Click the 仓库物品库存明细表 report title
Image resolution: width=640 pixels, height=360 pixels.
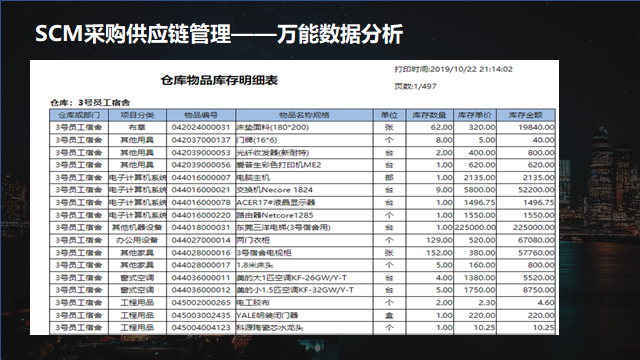[219, 80]
